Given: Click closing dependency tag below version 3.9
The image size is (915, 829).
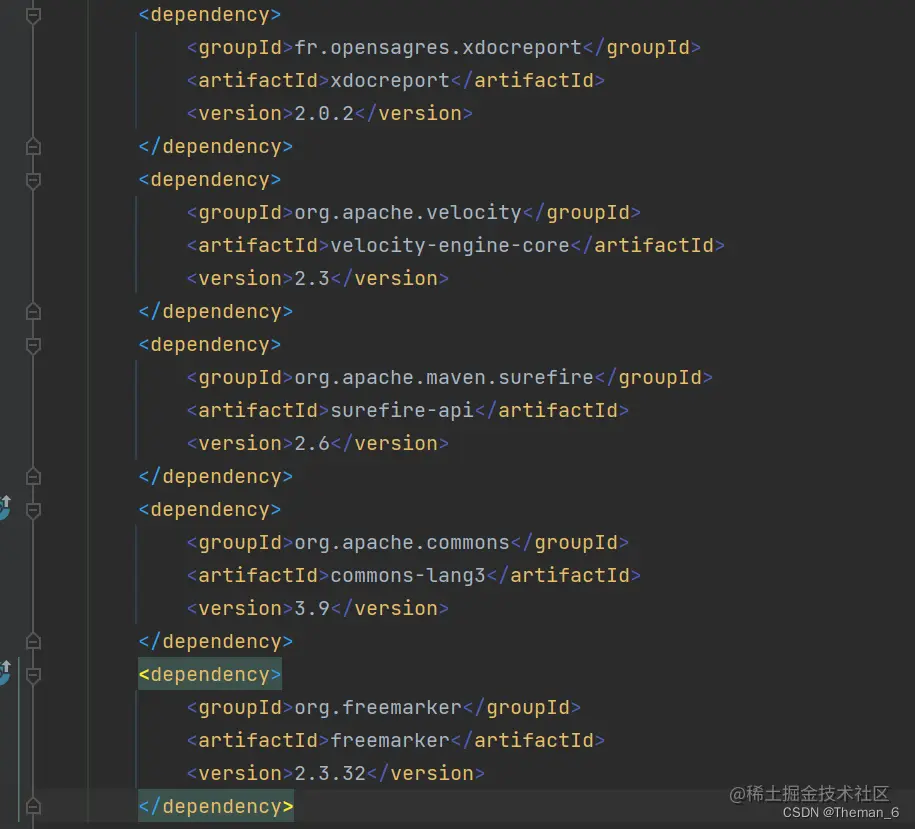Looking at the screenshot, I should 215,642.
